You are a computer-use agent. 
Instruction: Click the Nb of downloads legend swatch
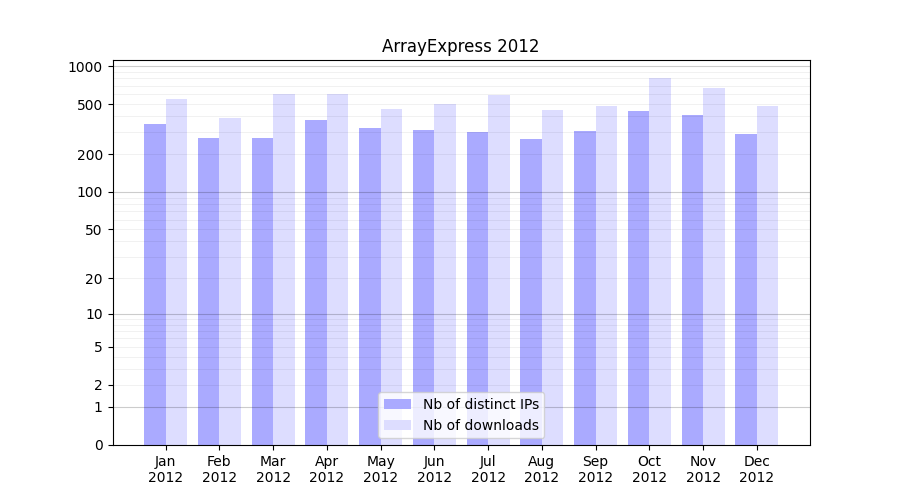[397, 425]
